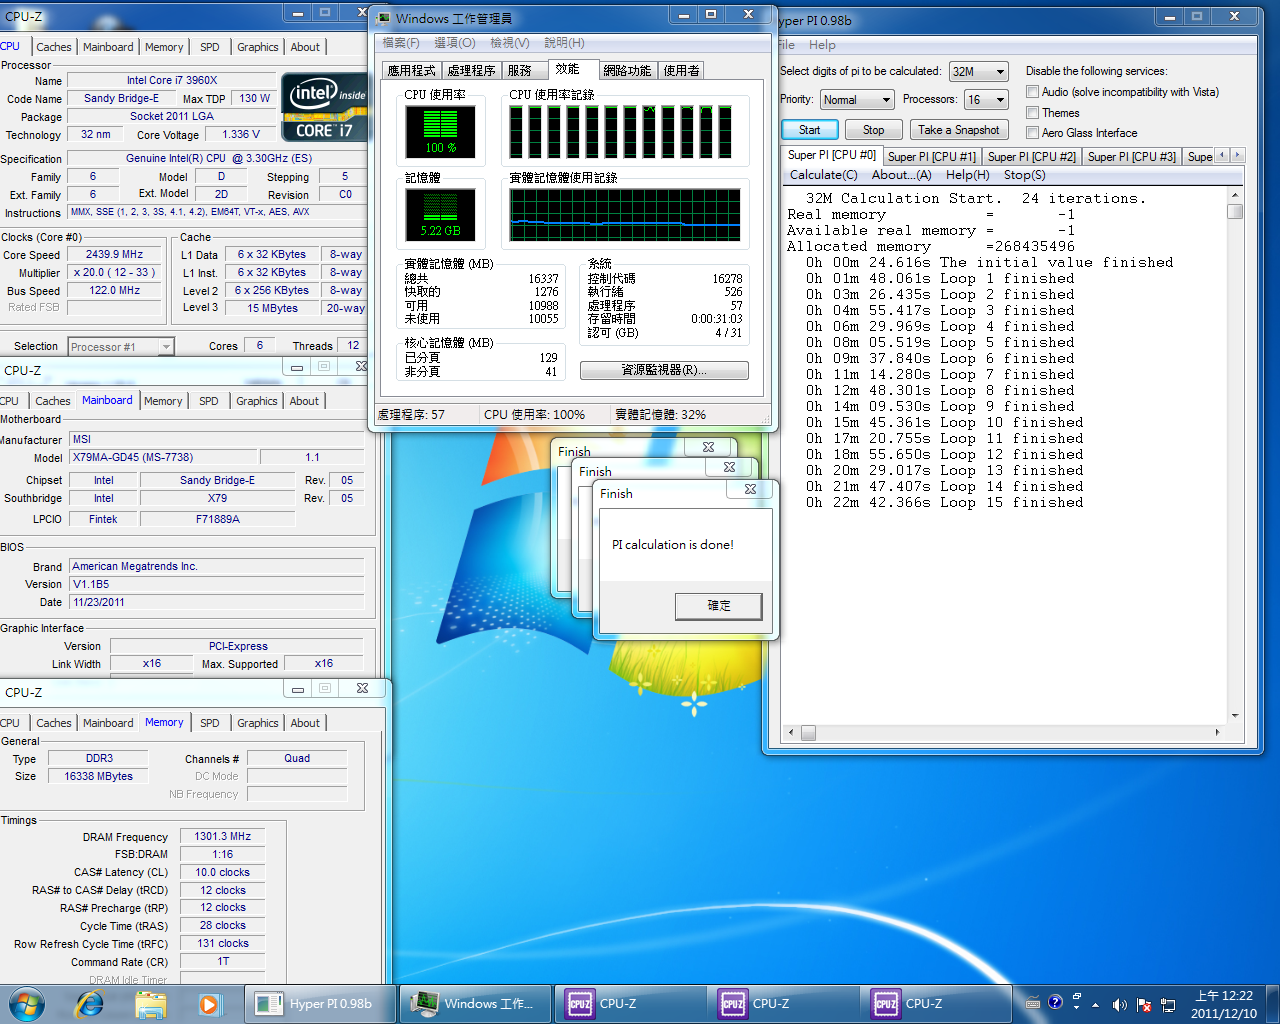Viewport: 1280px width, 1024px height.
Task: Switch to 處理程序 tab in Task Manager
Action: (x=472, y=71)
